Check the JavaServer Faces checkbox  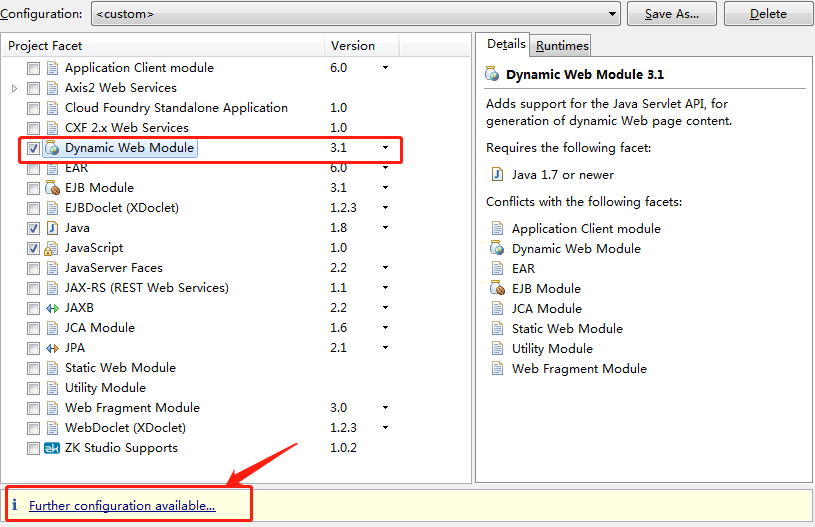[x=33, y=269]
